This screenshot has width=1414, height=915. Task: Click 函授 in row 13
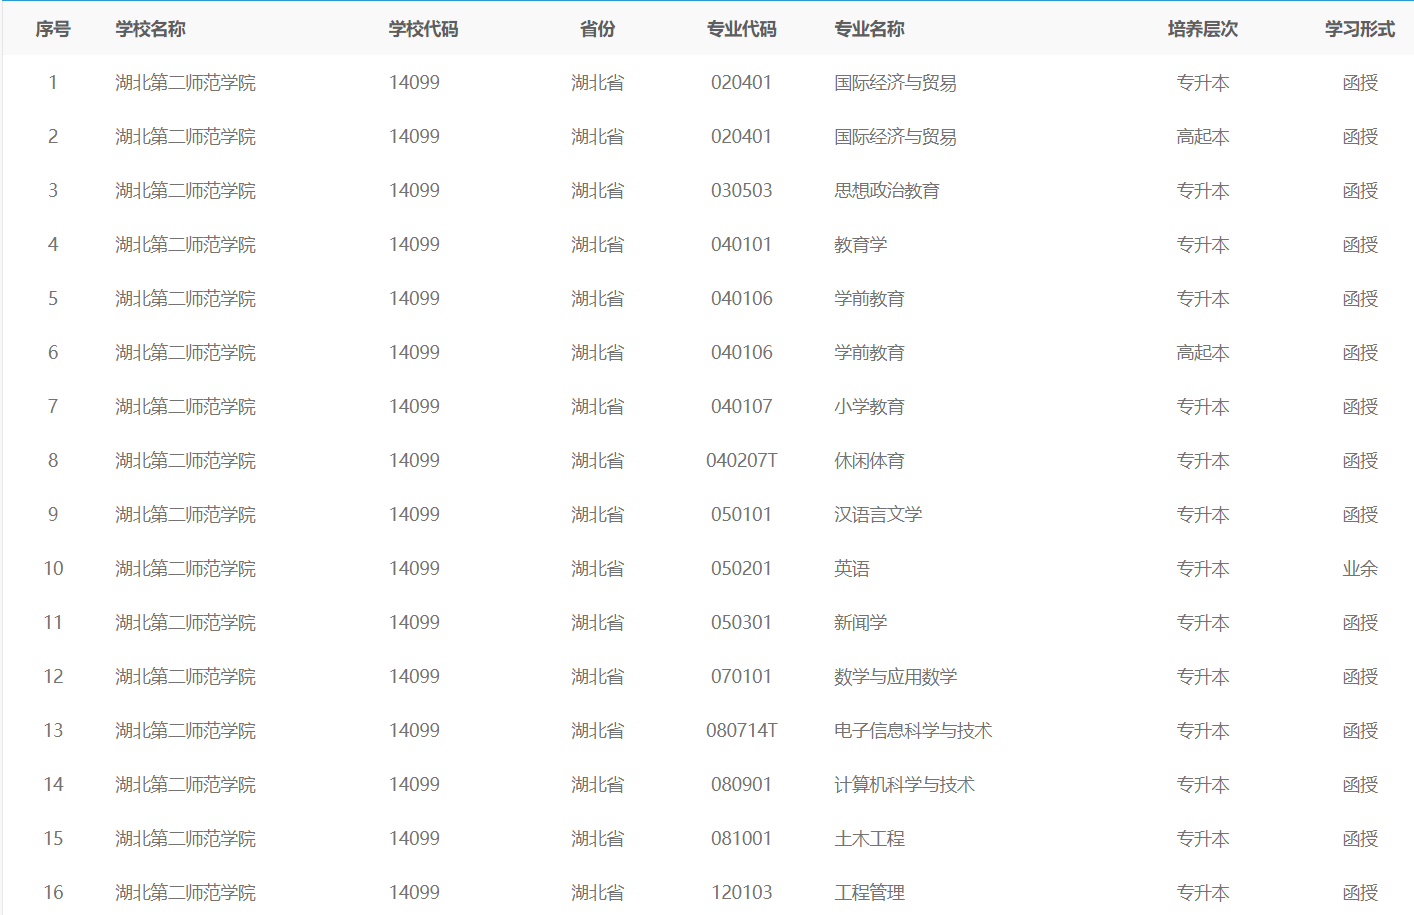[x=1360, y=731]
